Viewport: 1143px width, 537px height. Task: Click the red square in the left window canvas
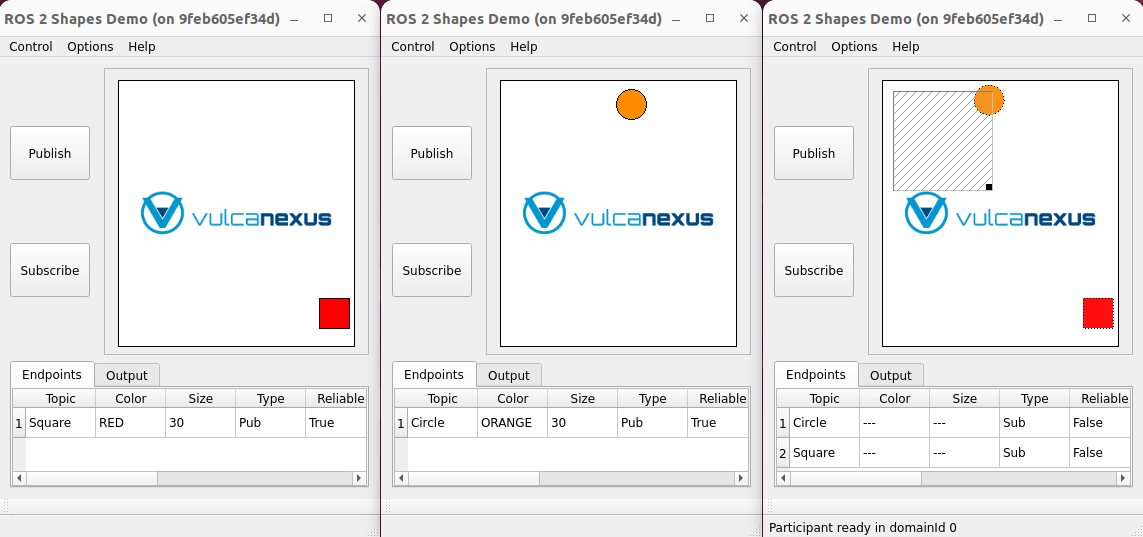(x=334, y=313)
